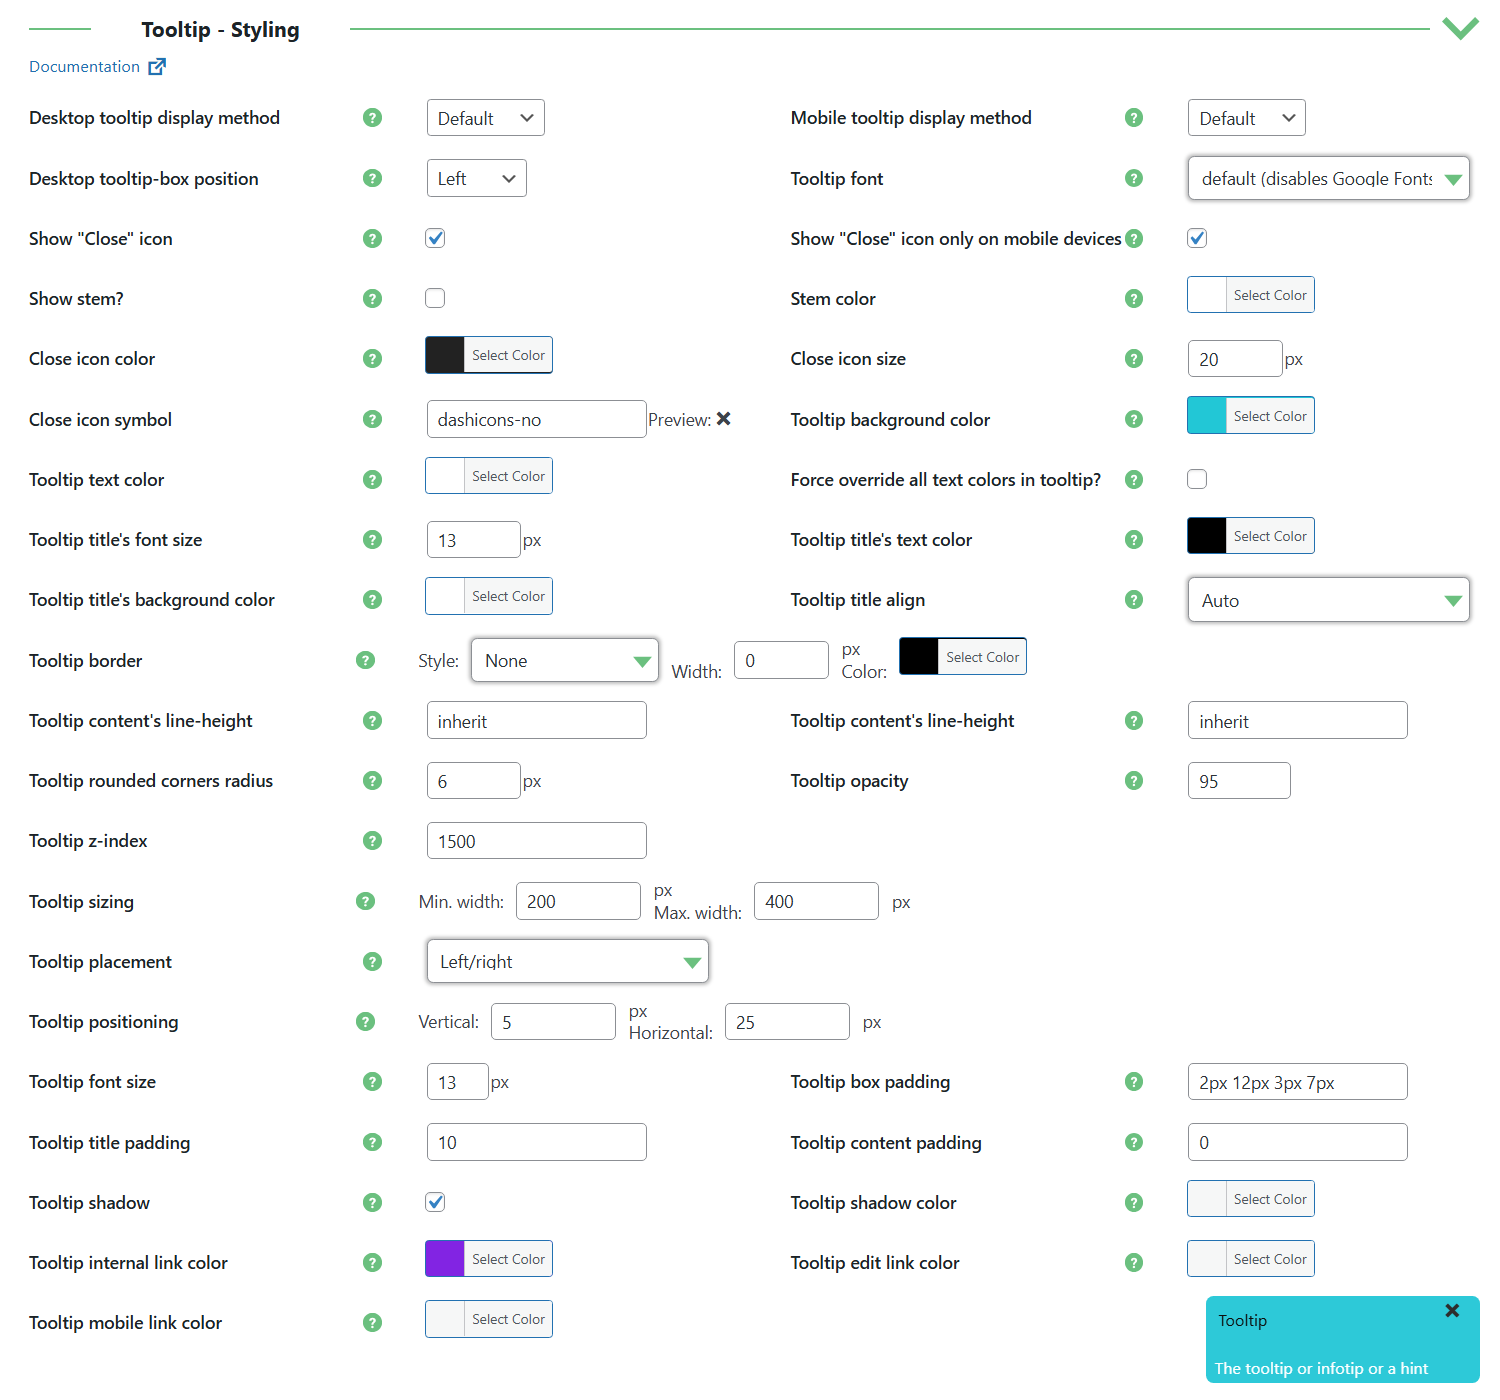Open help for Stem color option

point(1134,298)
